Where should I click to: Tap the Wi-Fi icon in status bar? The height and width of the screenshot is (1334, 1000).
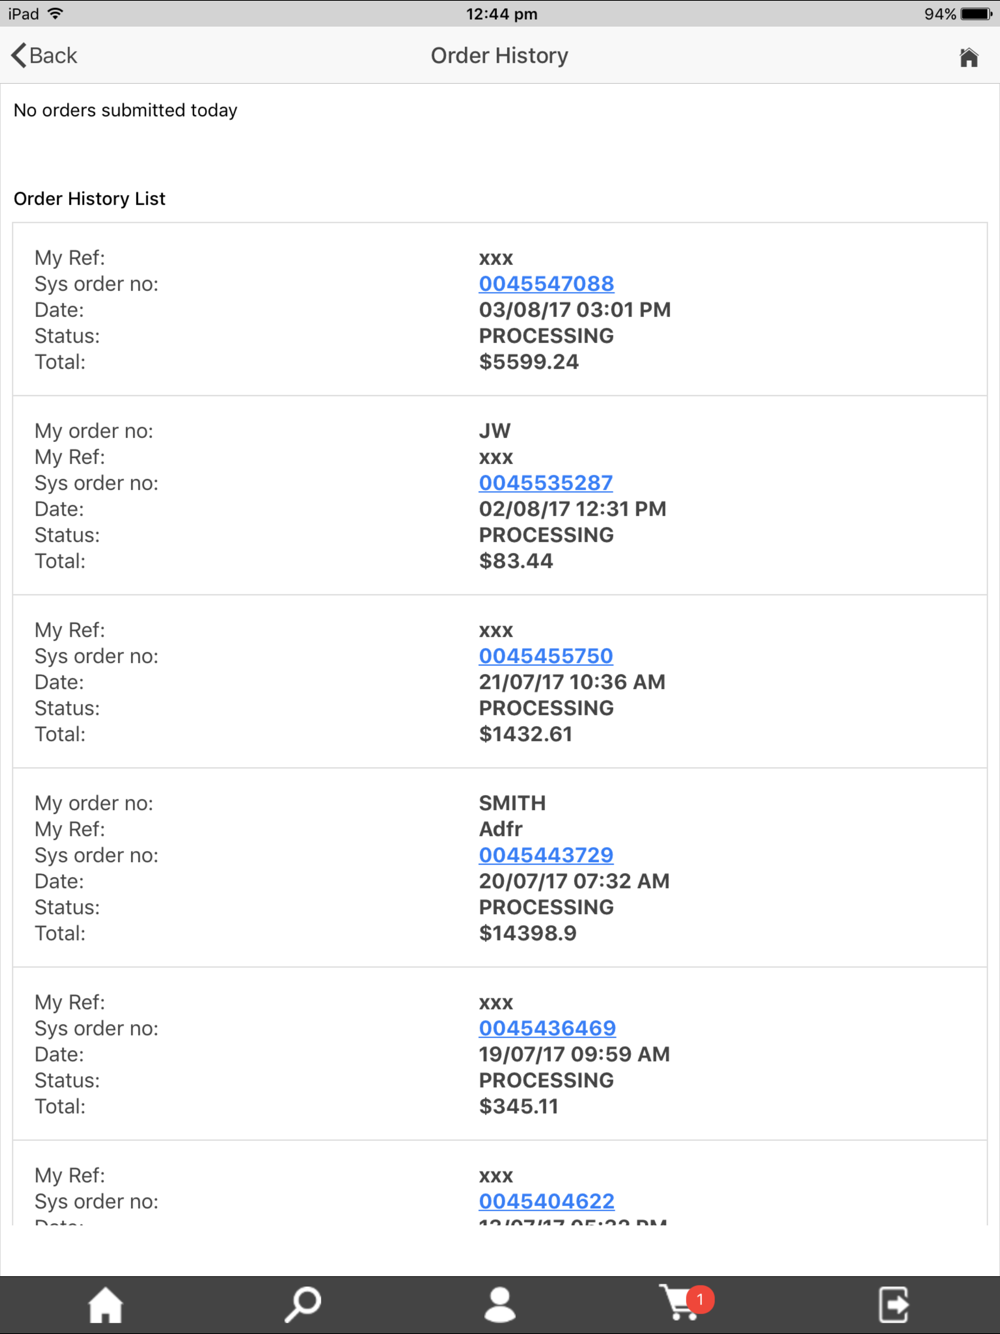(55, 13)
